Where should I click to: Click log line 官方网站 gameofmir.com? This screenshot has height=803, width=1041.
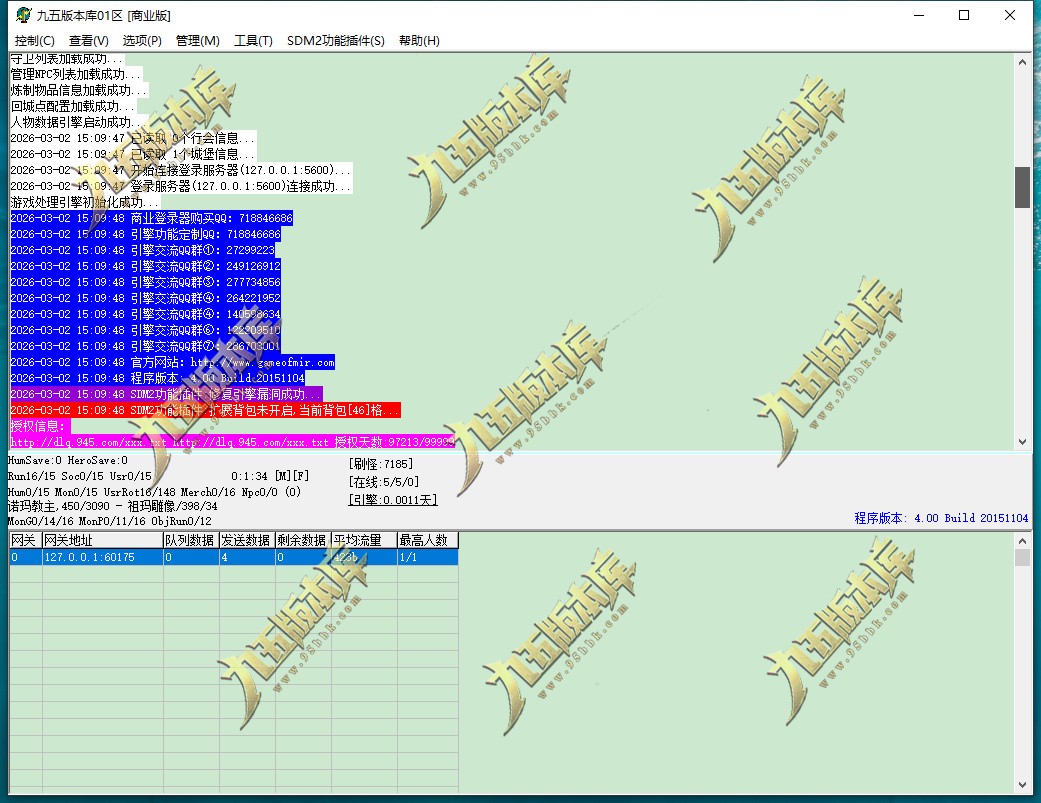173,362
